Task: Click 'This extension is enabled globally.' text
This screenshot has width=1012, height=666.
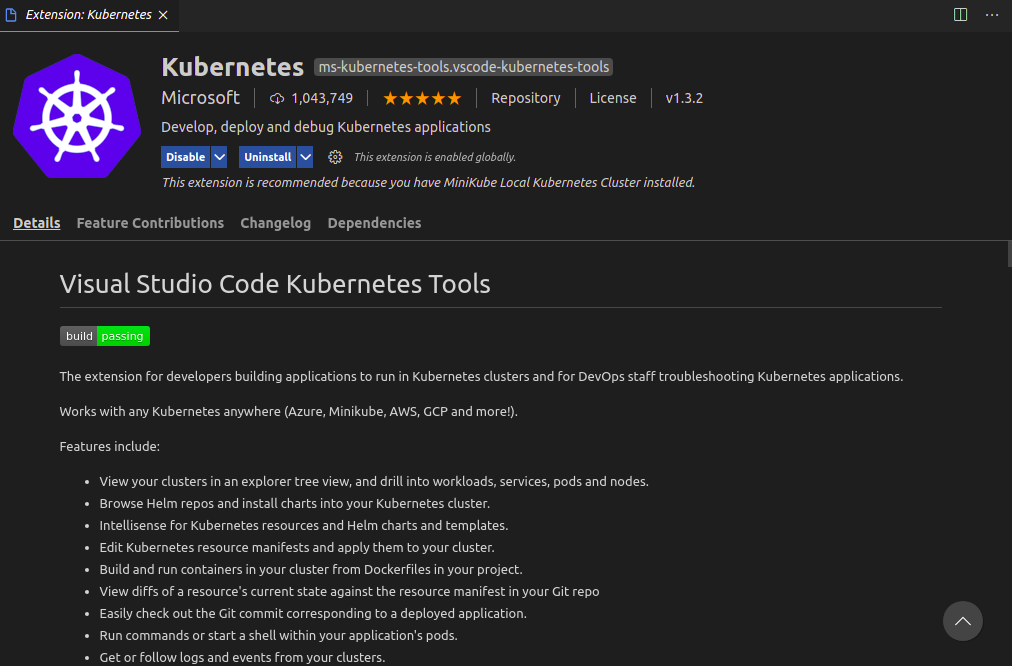Action: click(x=435, y=157)
